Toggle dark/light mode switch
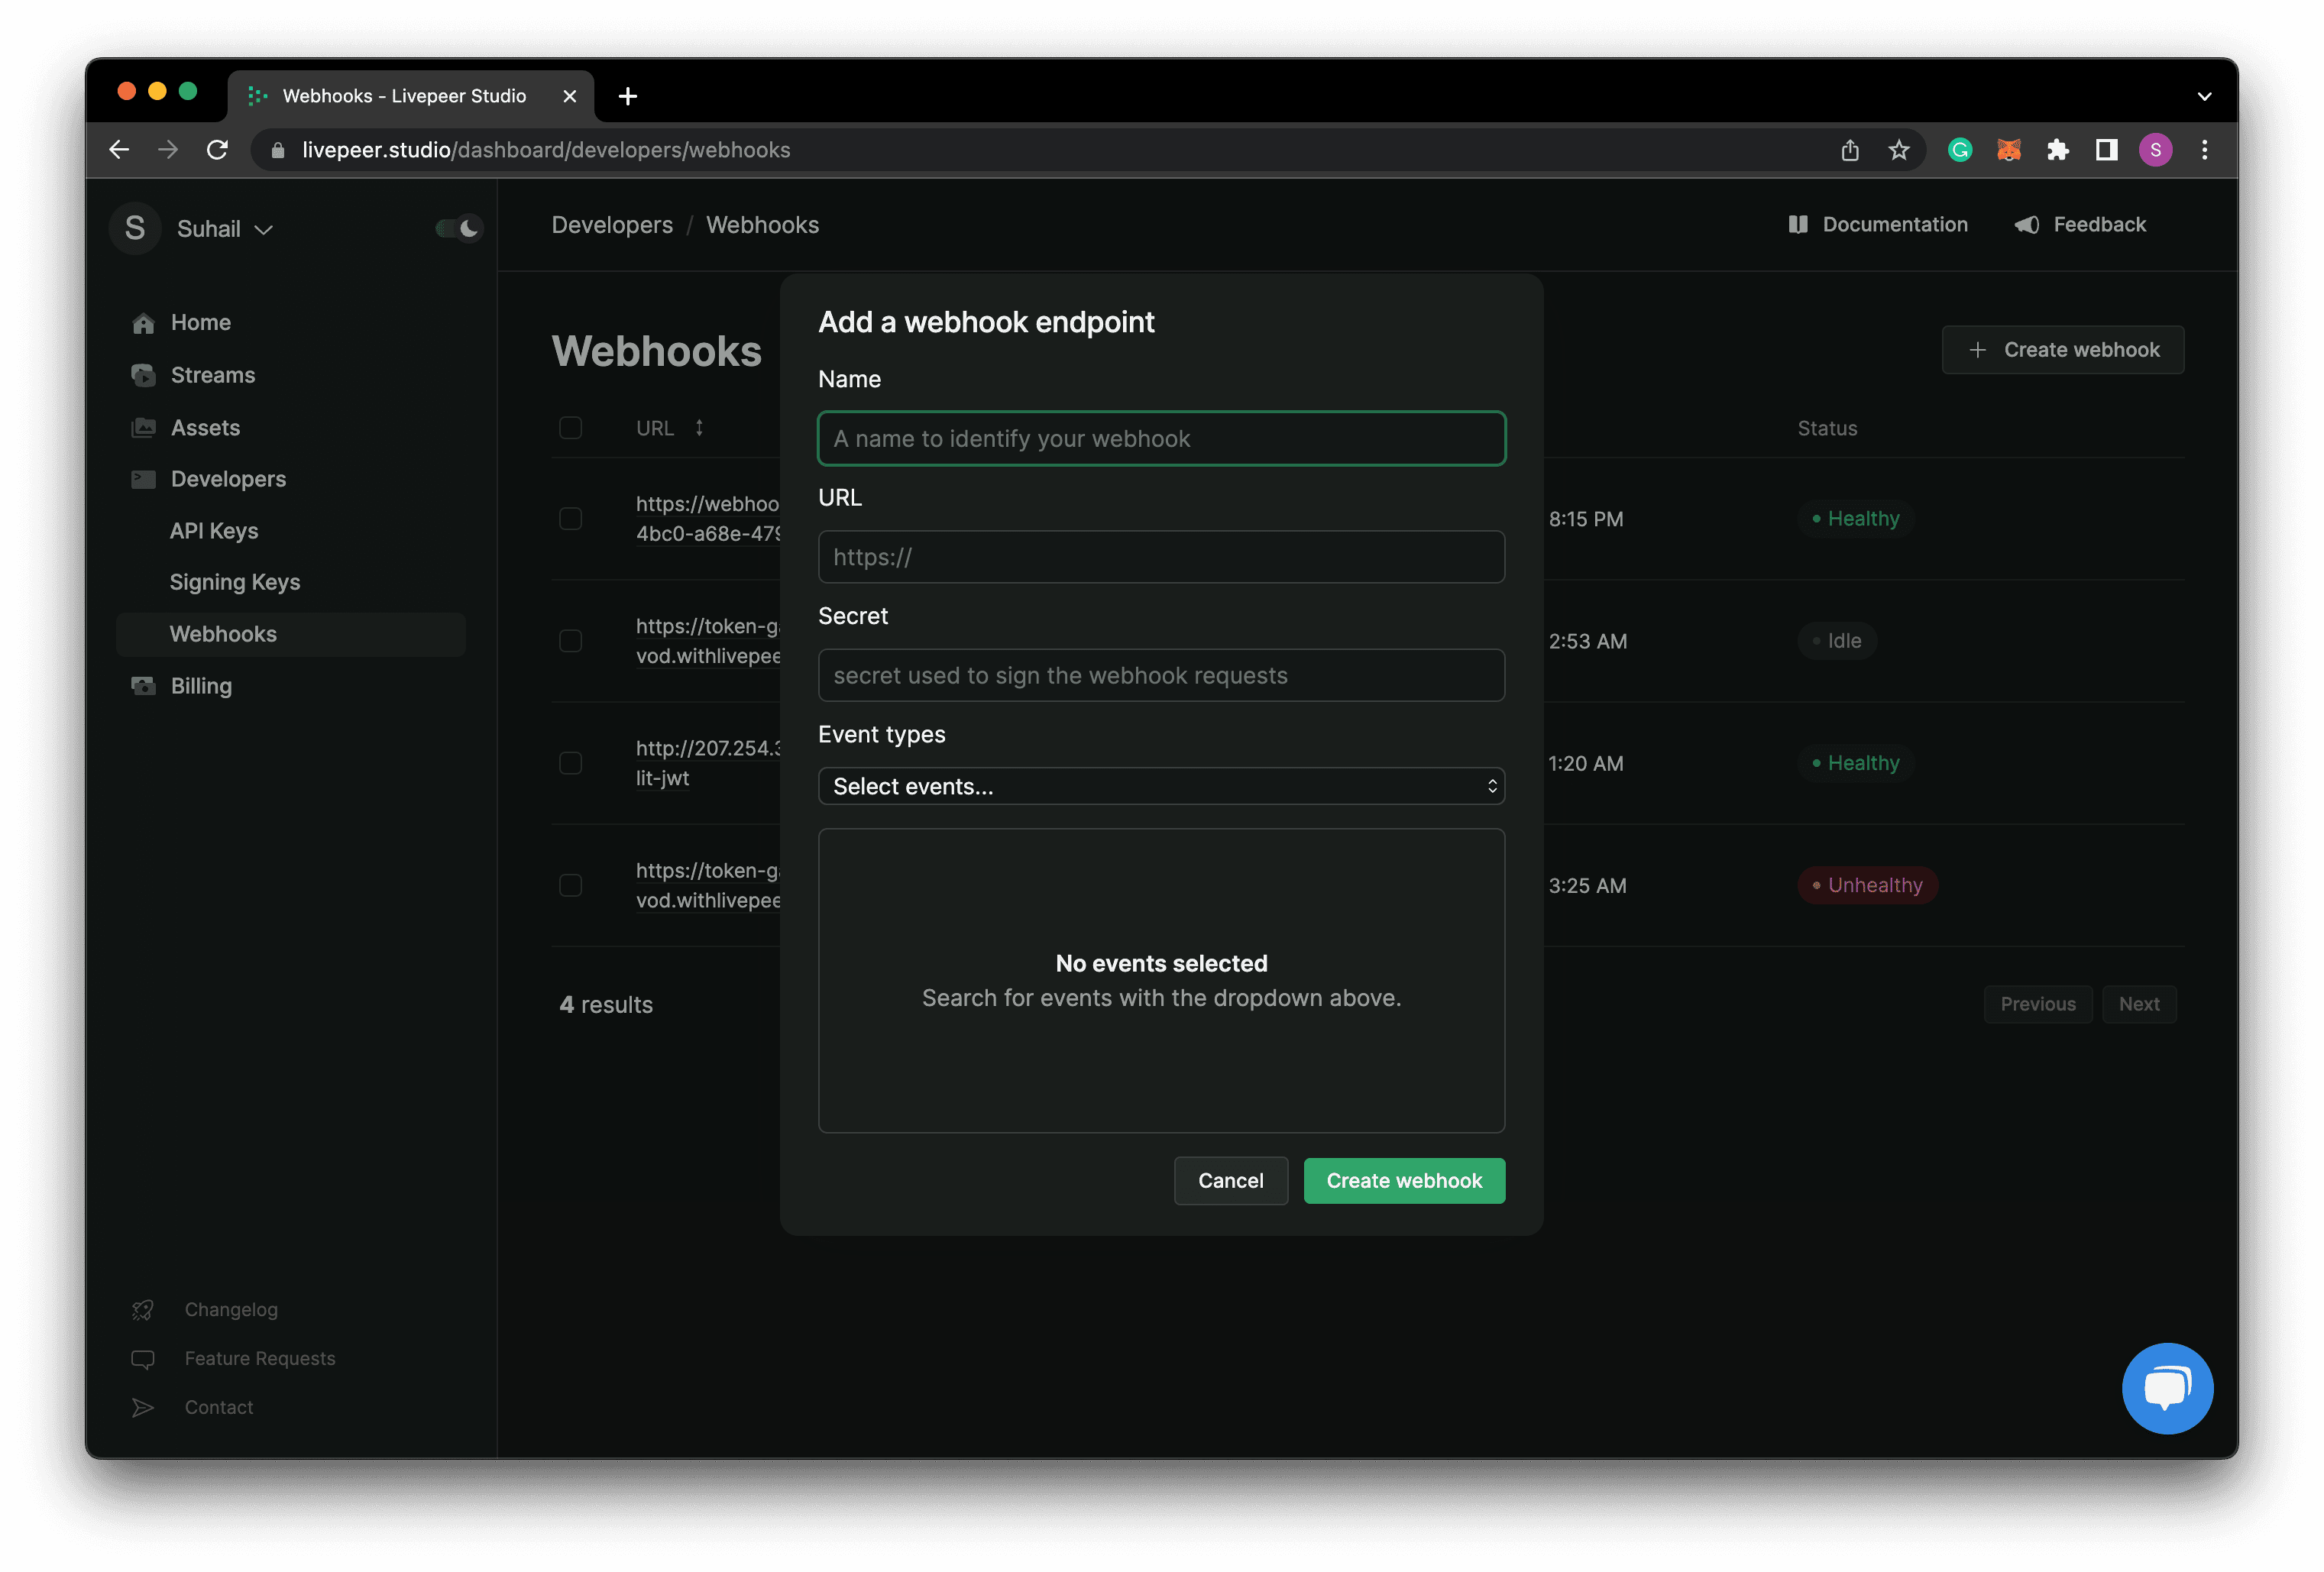 coord(456,225)
